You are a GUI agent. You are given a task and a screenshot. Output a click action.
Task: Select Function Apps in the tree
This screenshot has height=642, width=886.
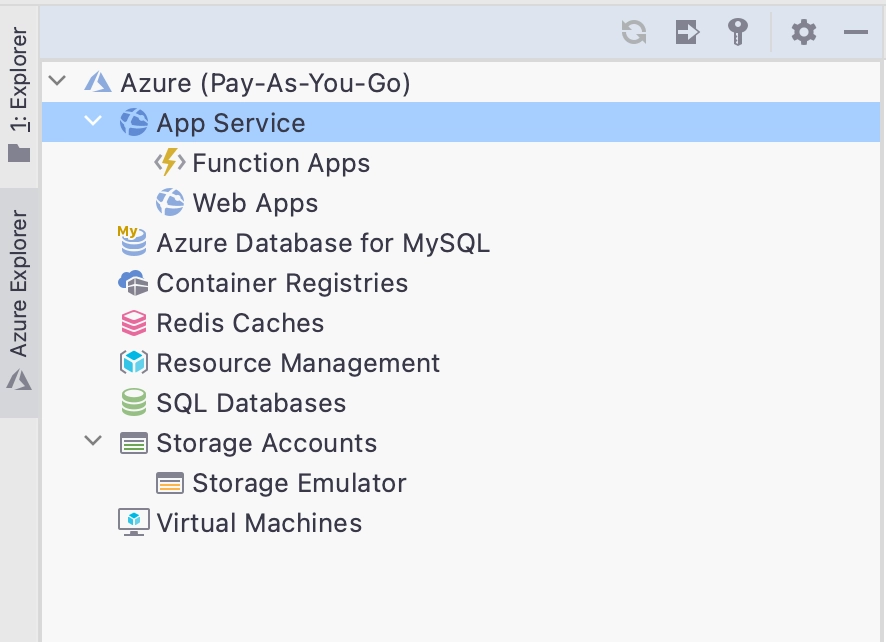pos(281,163)
